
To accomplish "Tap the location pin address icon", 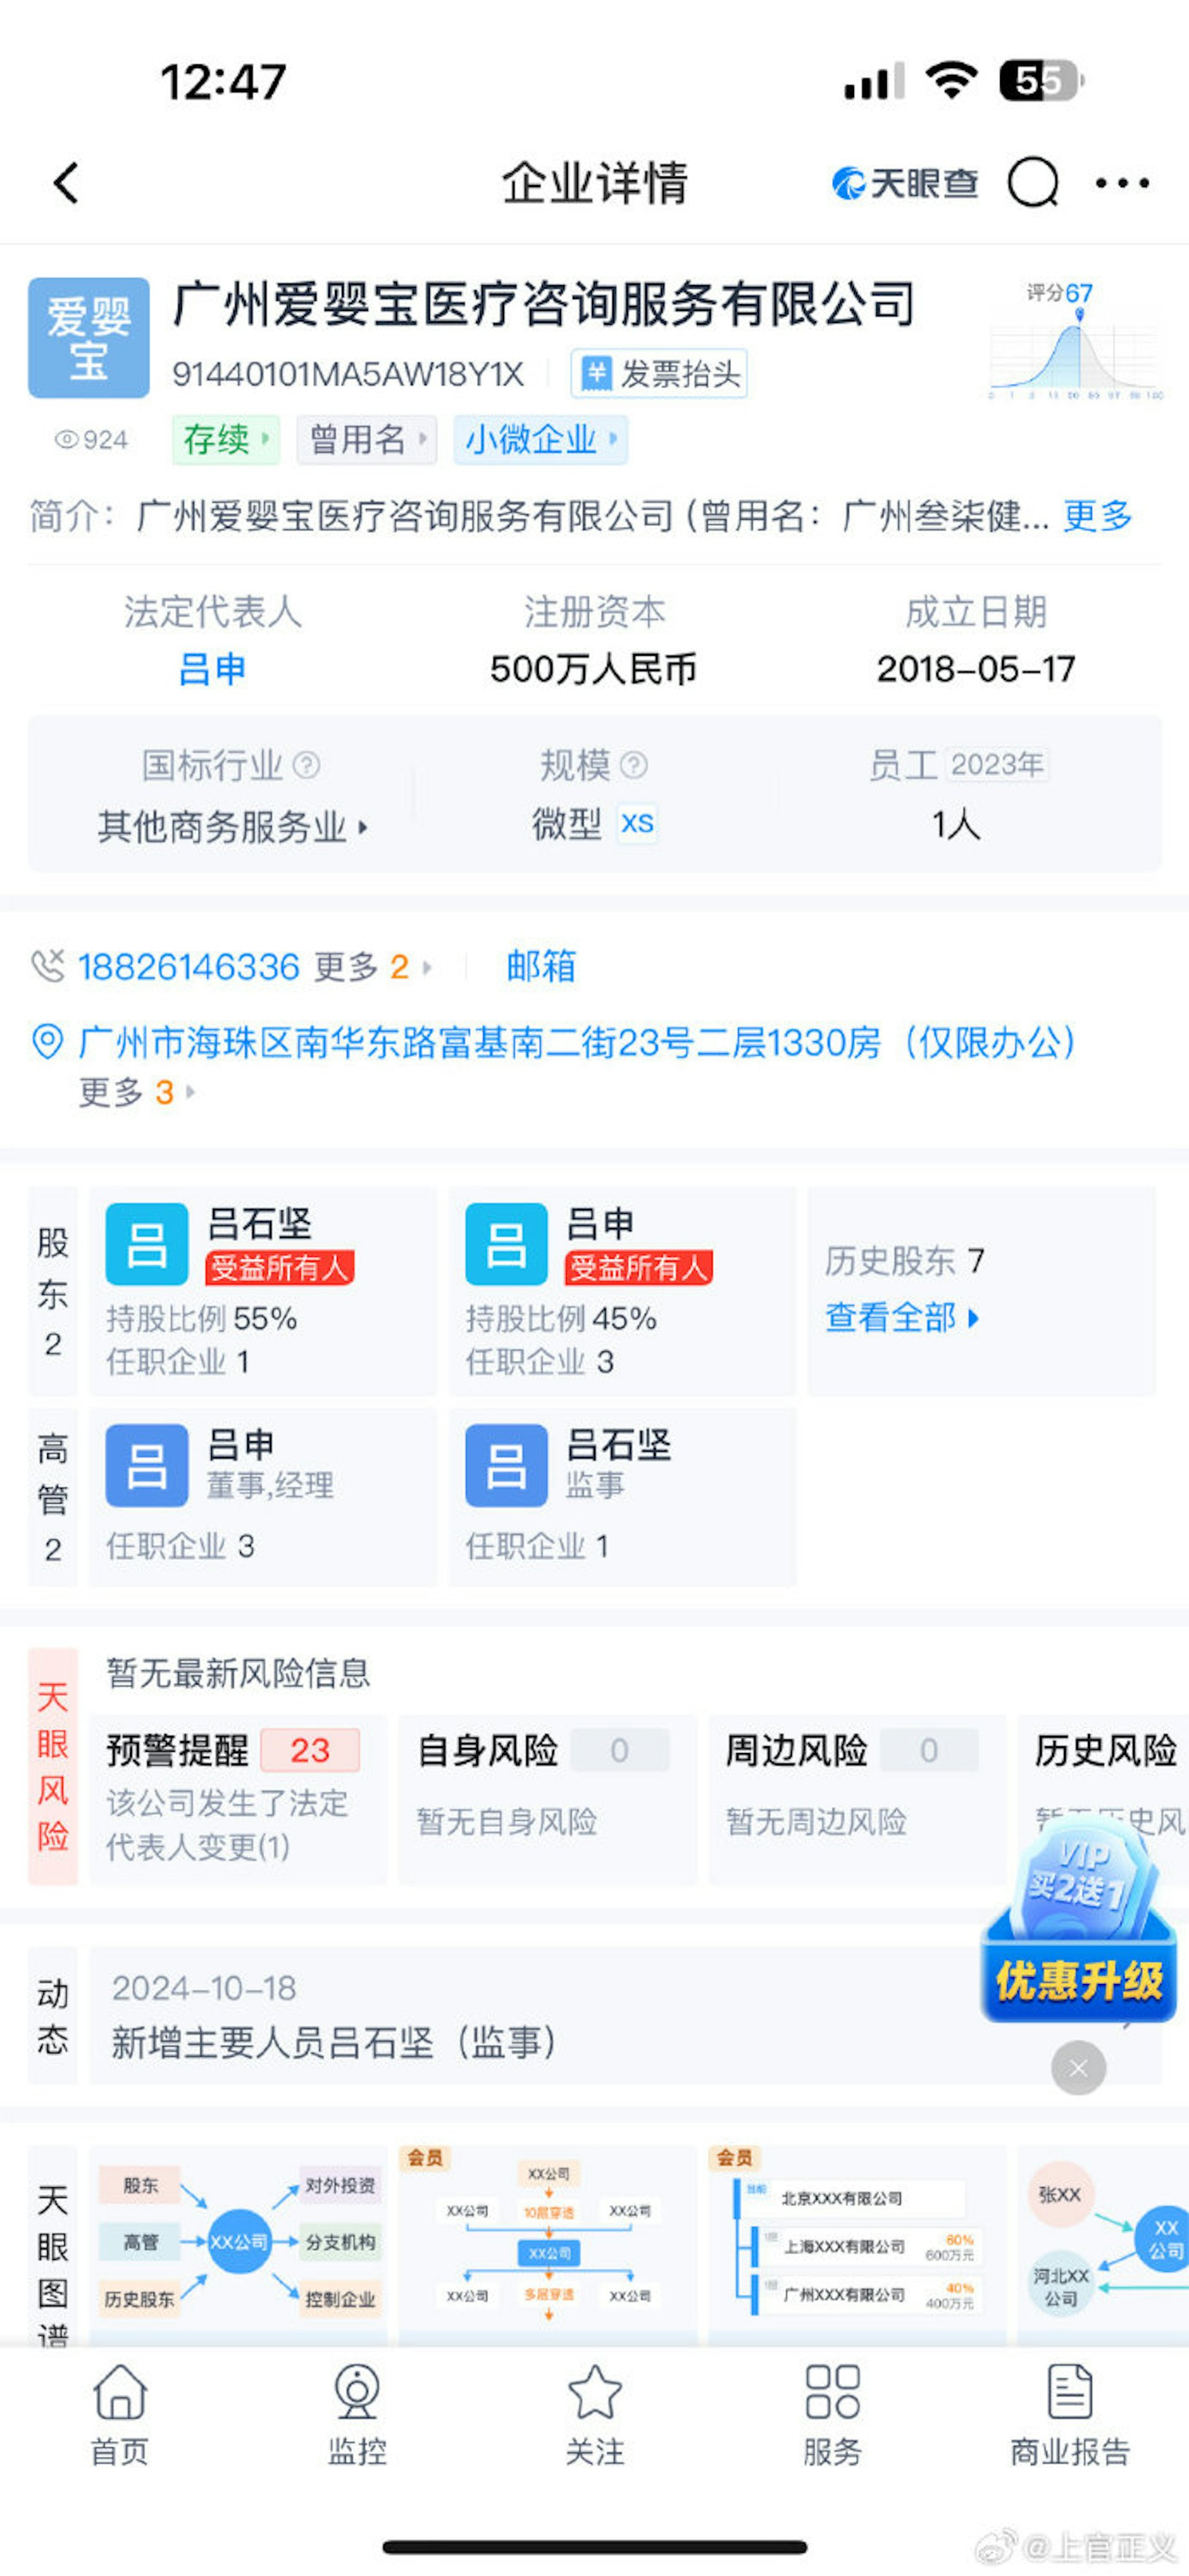I will pos(47,1042).
